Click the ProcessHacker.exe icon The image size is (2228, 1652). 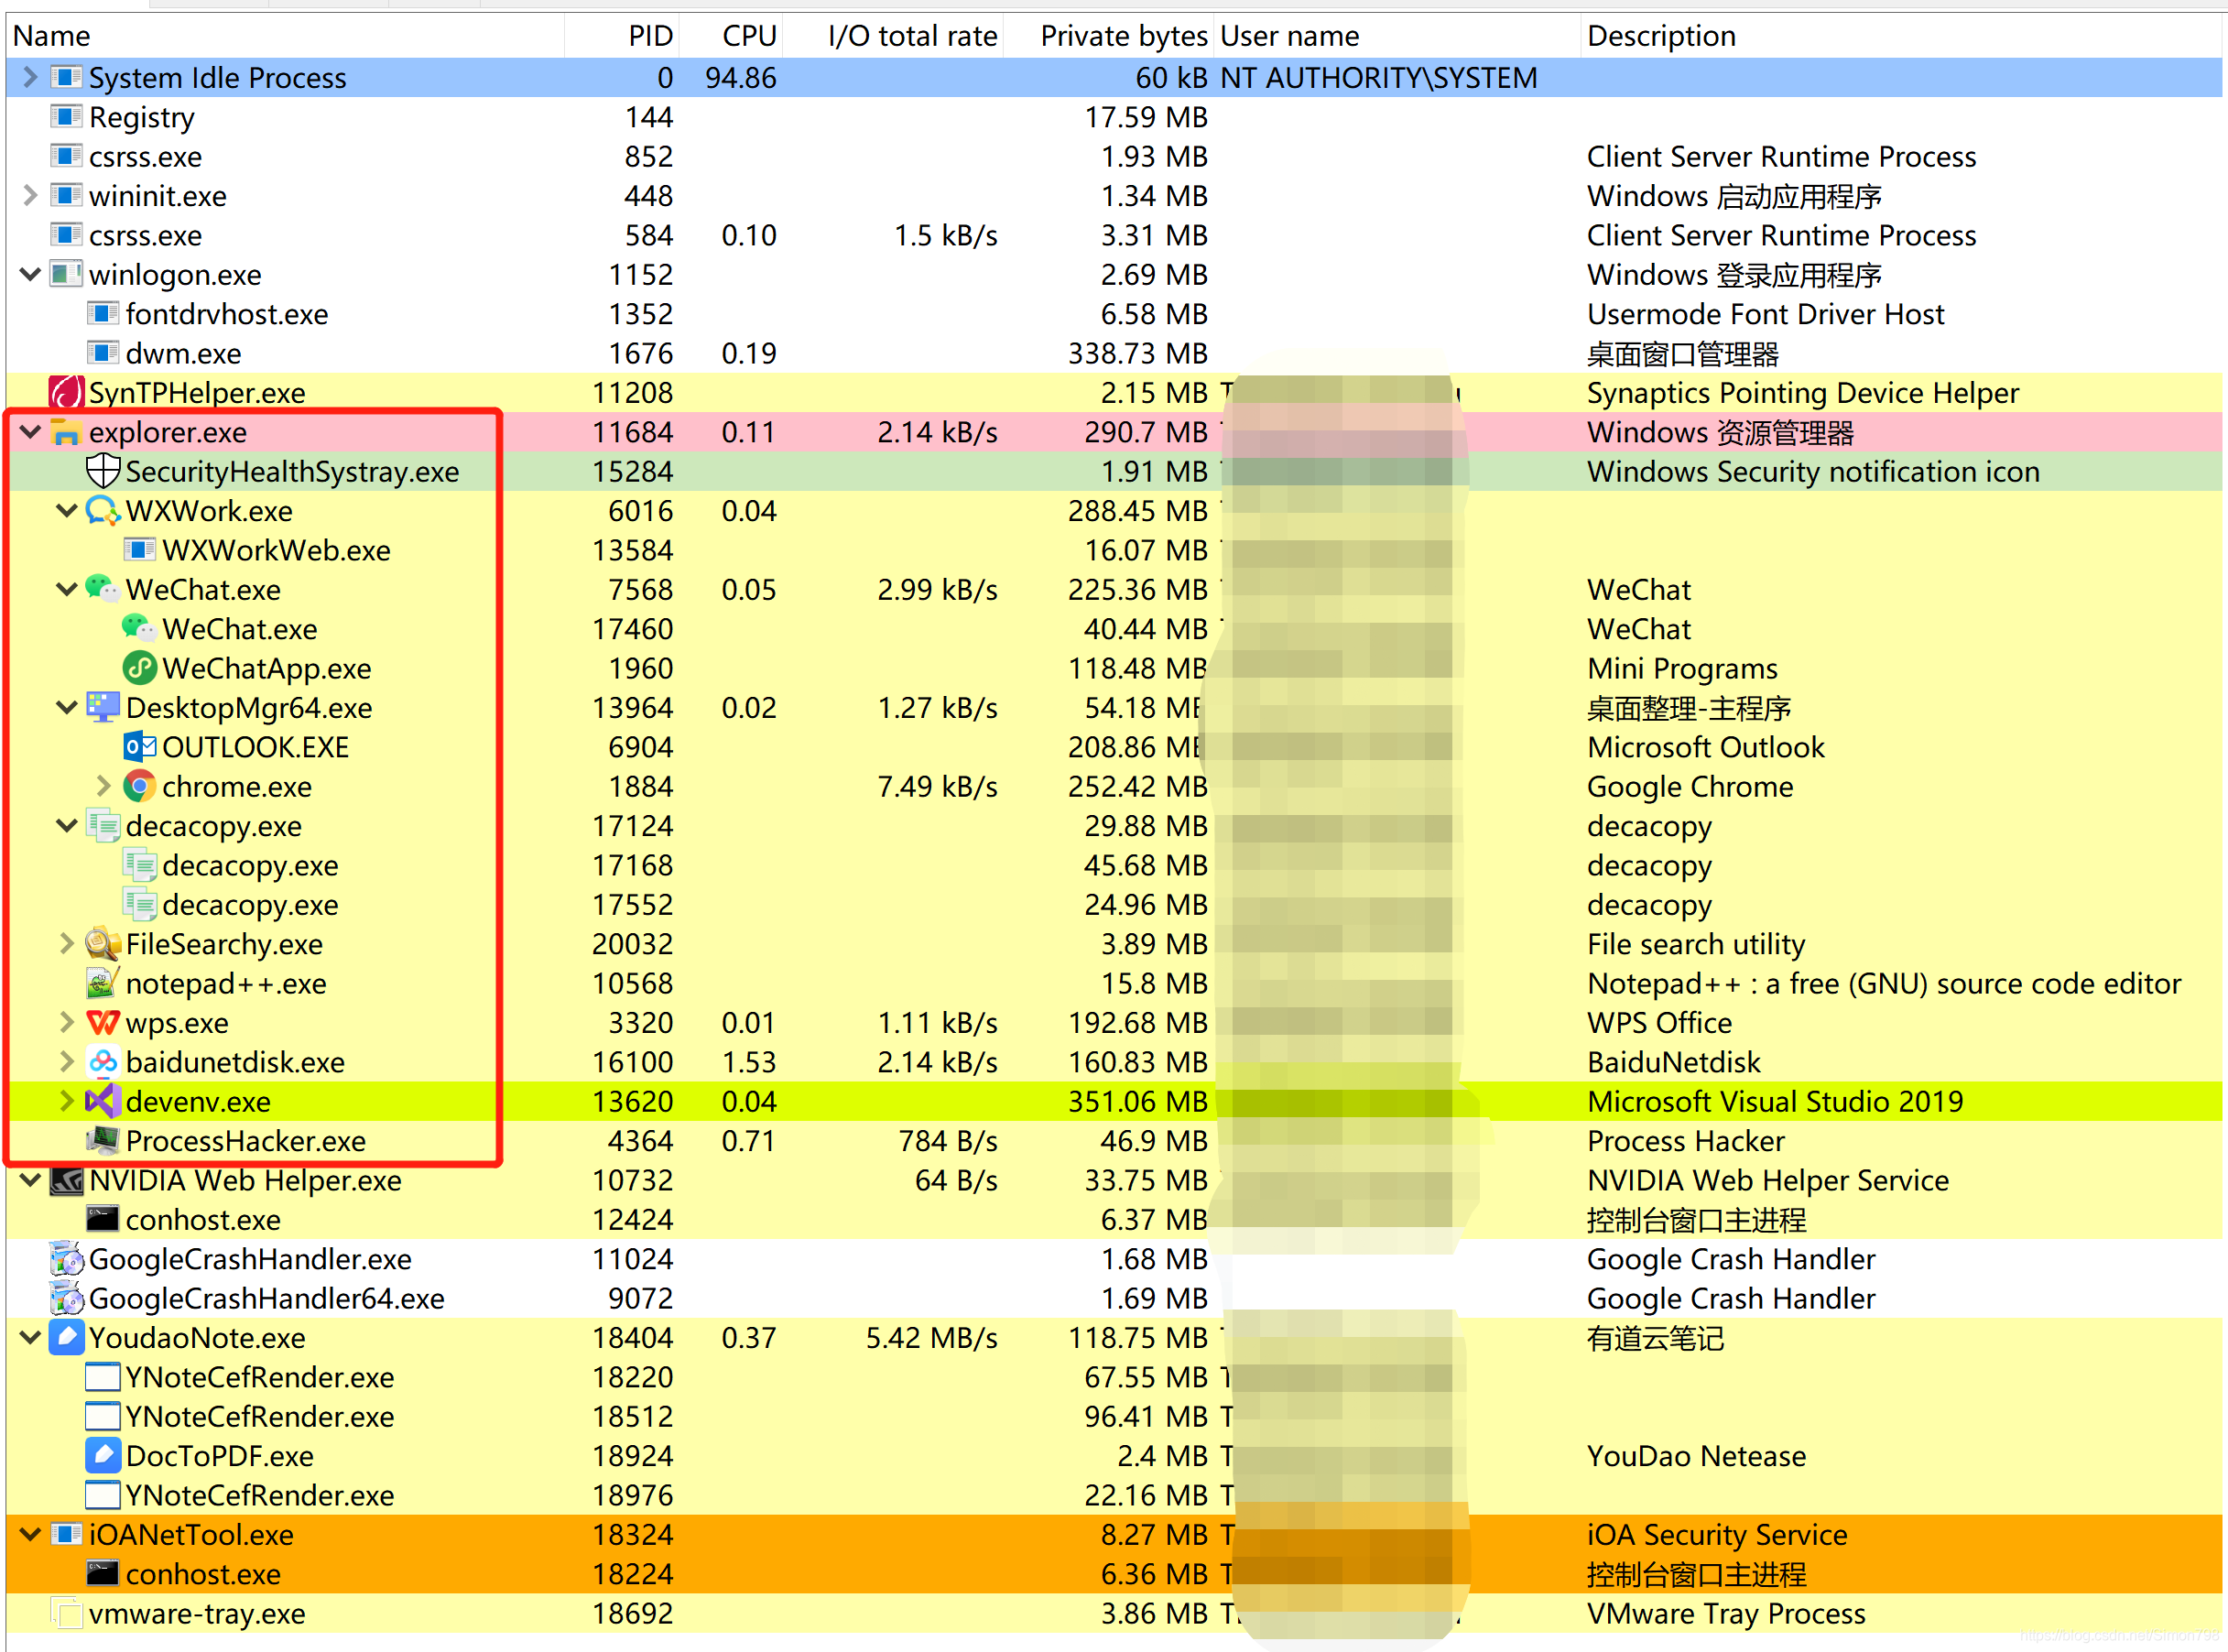click(103, 1141)
